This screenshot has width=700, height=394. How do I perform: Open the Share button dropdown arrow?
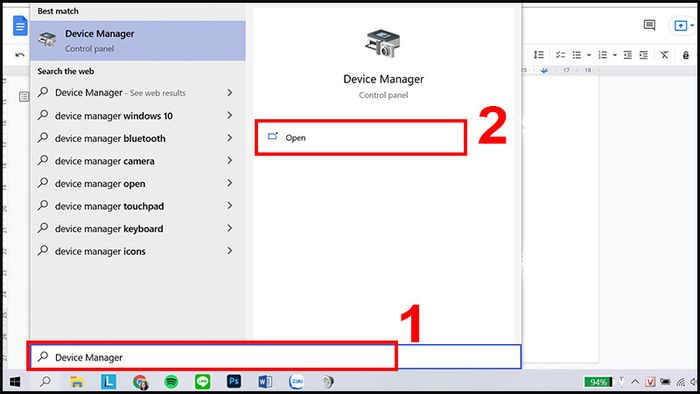692,26
